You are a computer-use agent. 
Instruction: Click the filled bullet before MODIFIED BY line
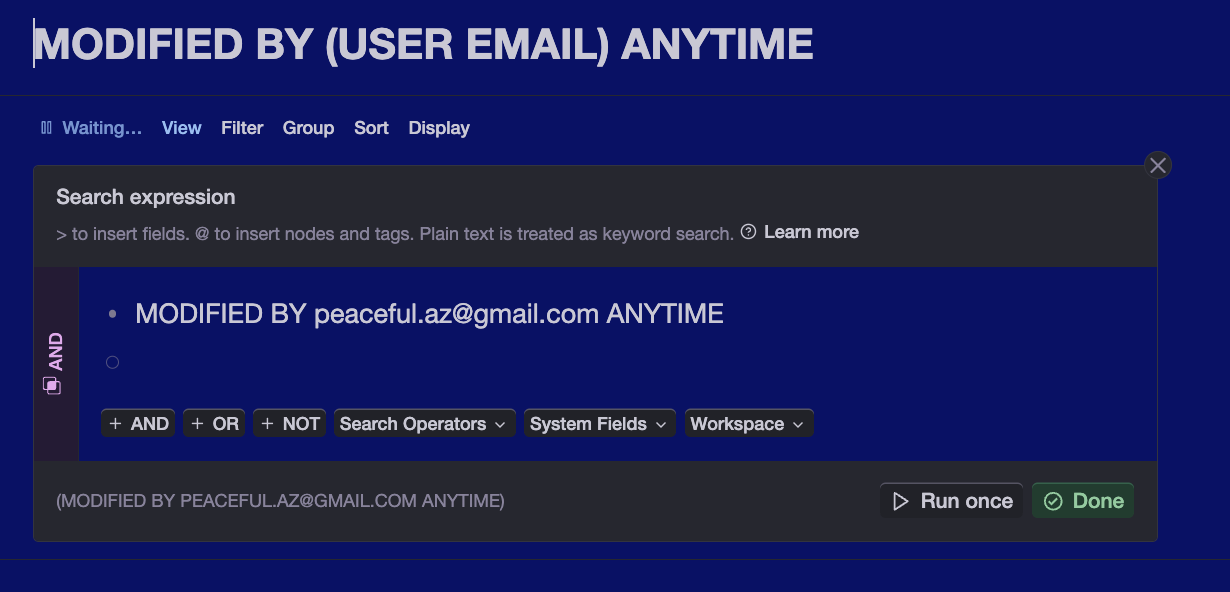tap(113, 314)
